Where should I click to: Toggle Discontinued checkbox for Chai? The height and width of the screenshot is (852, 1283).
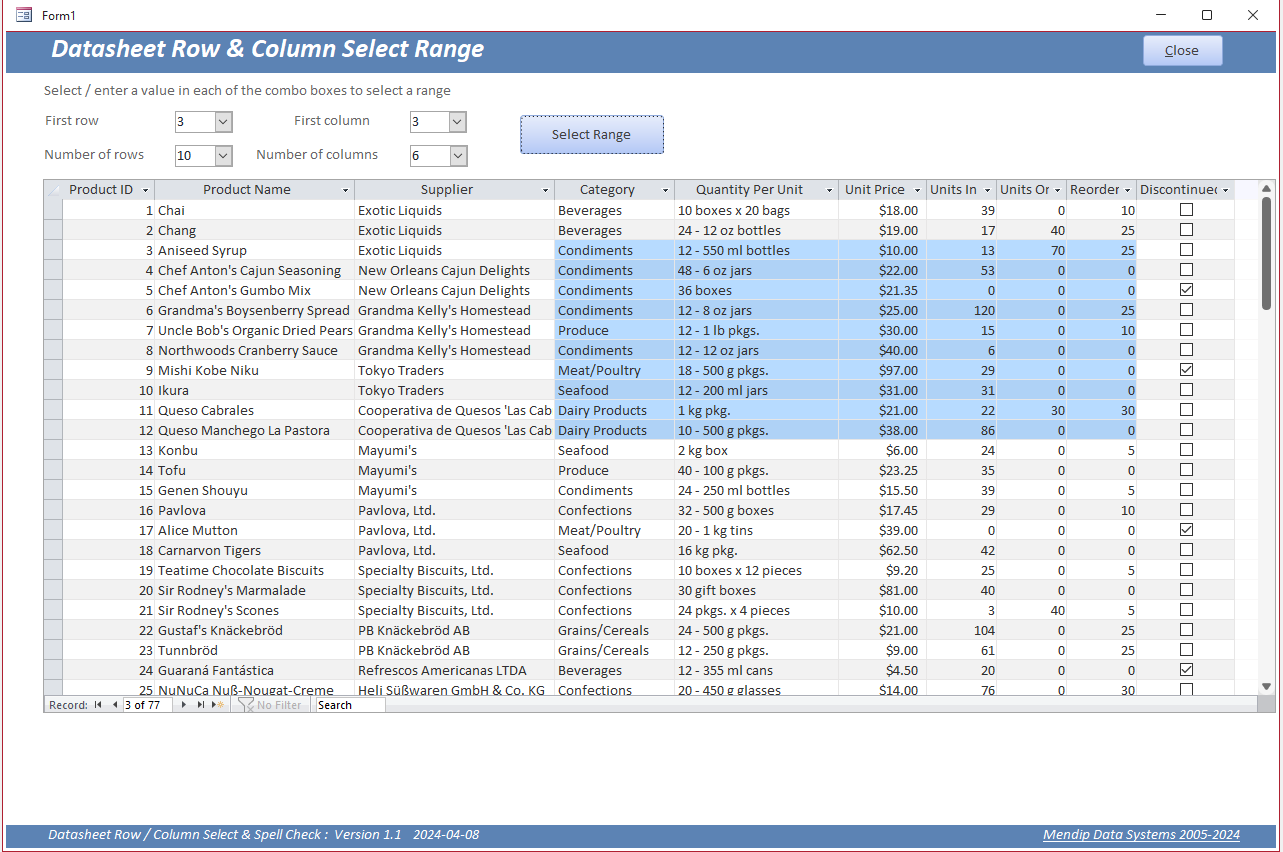click(1186, 210)
